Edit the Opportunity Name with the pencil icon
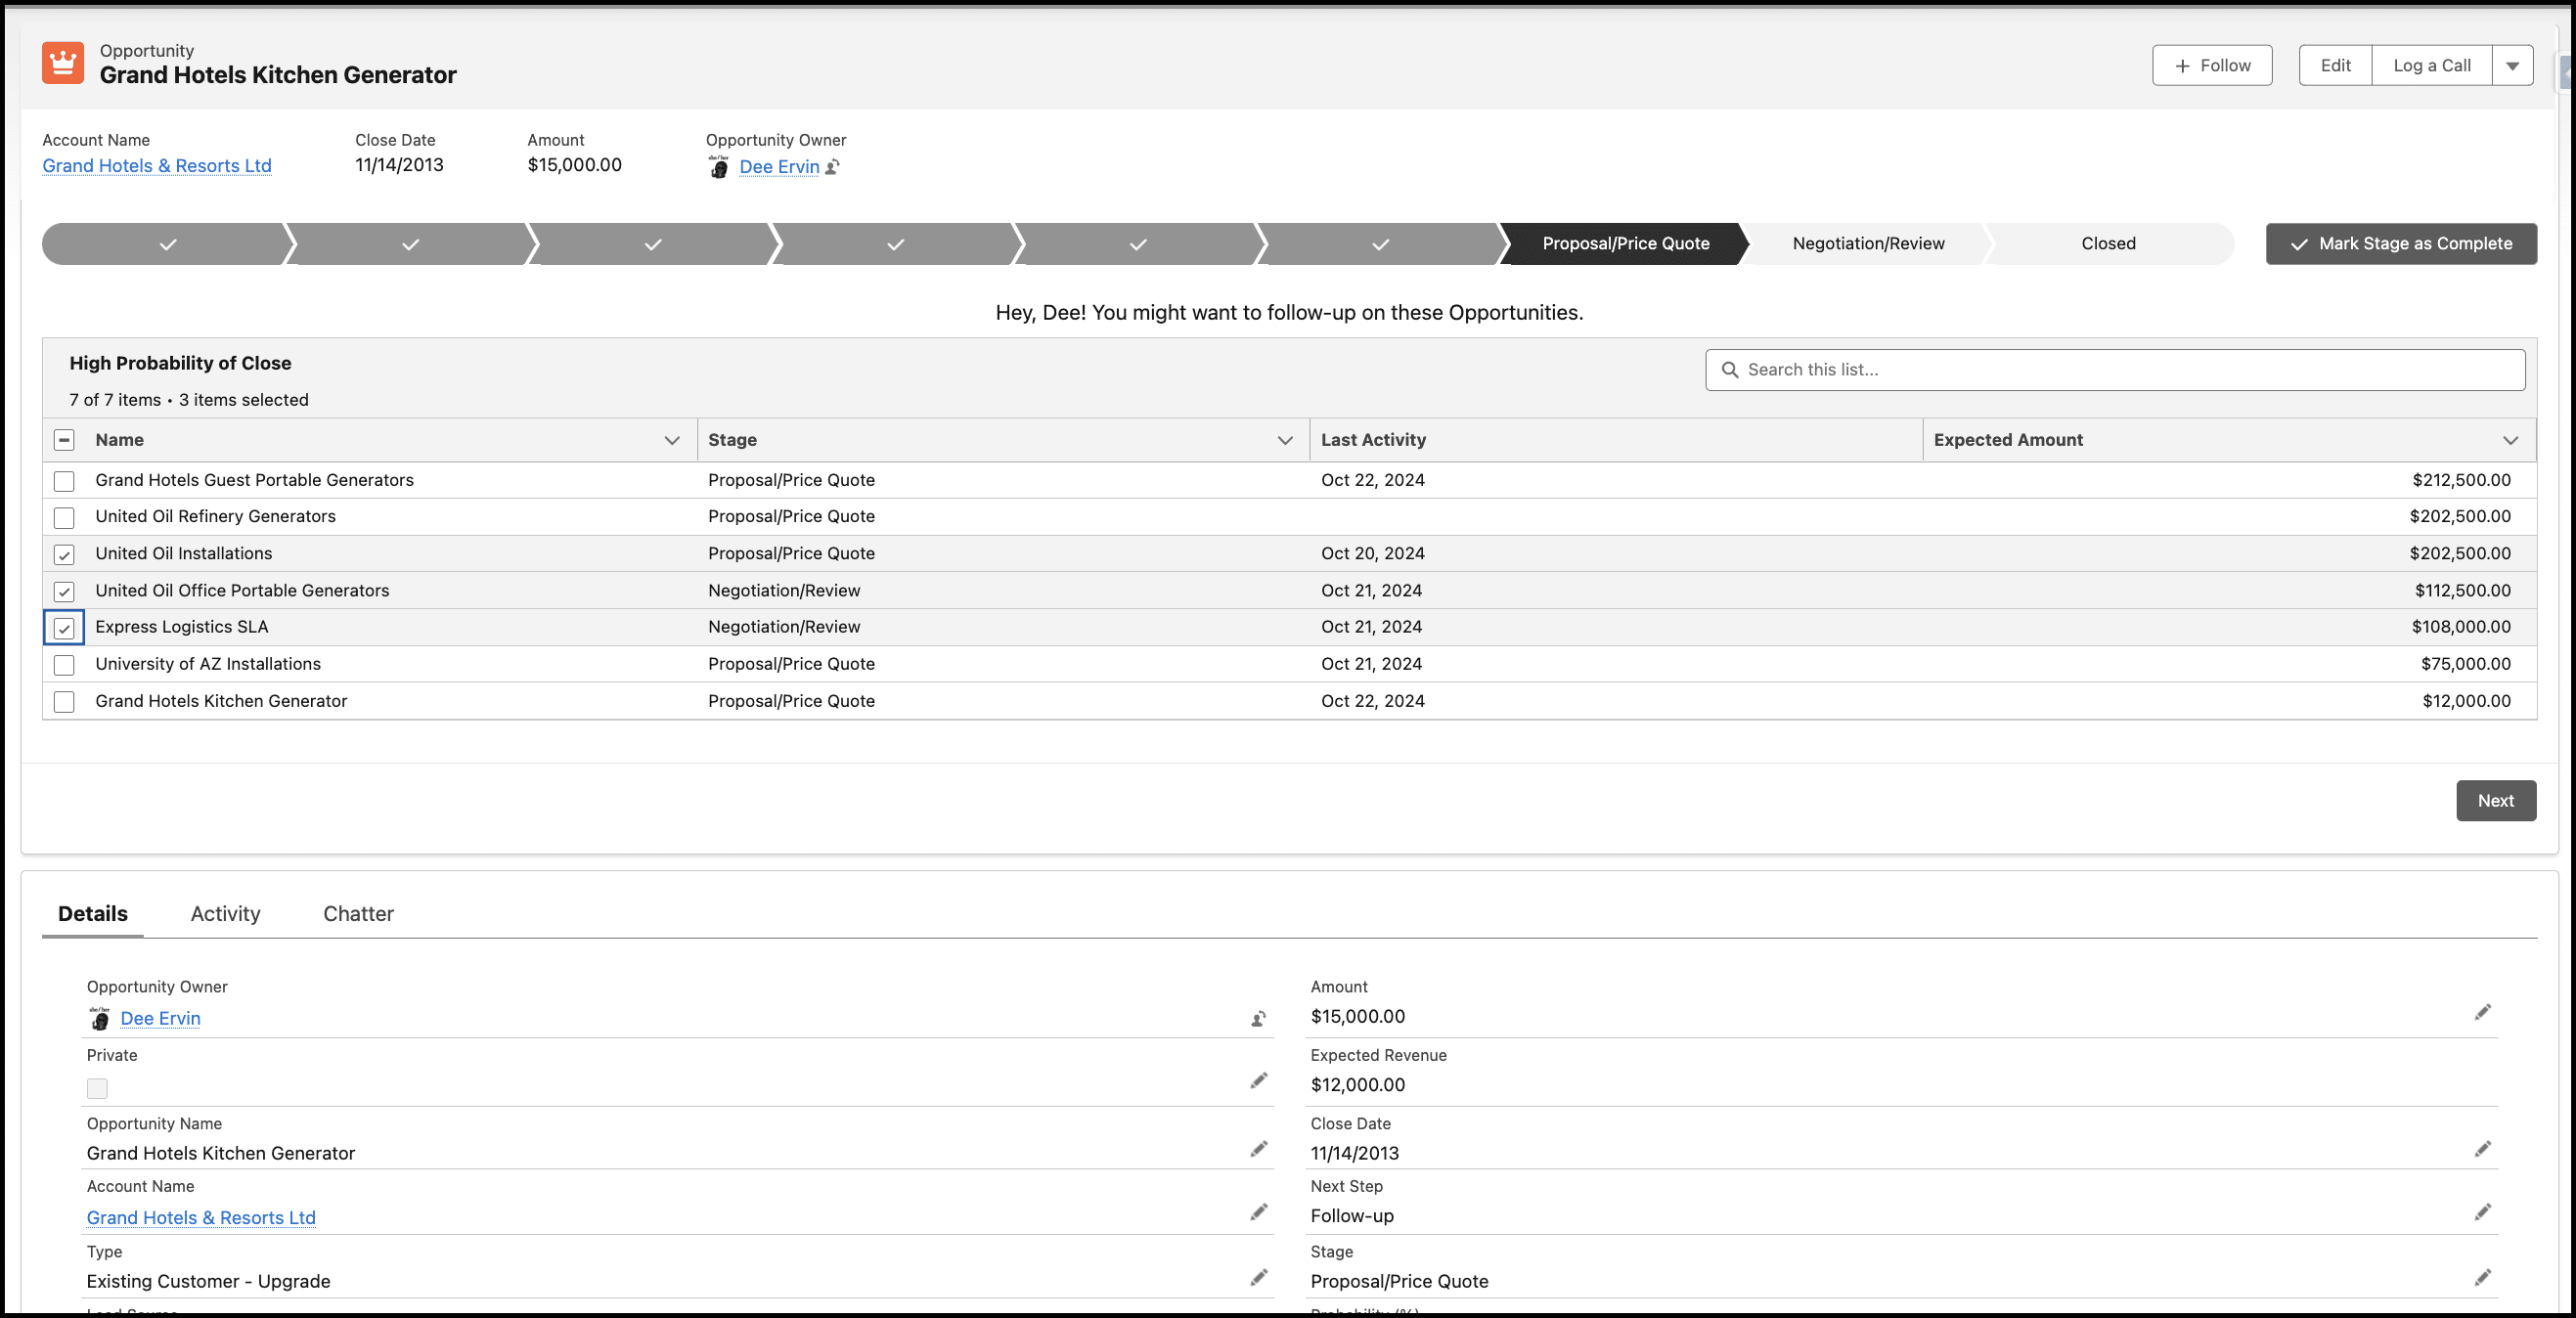The height and width of the screenshot is (1318, 2576). (x=1258, y=1148)
